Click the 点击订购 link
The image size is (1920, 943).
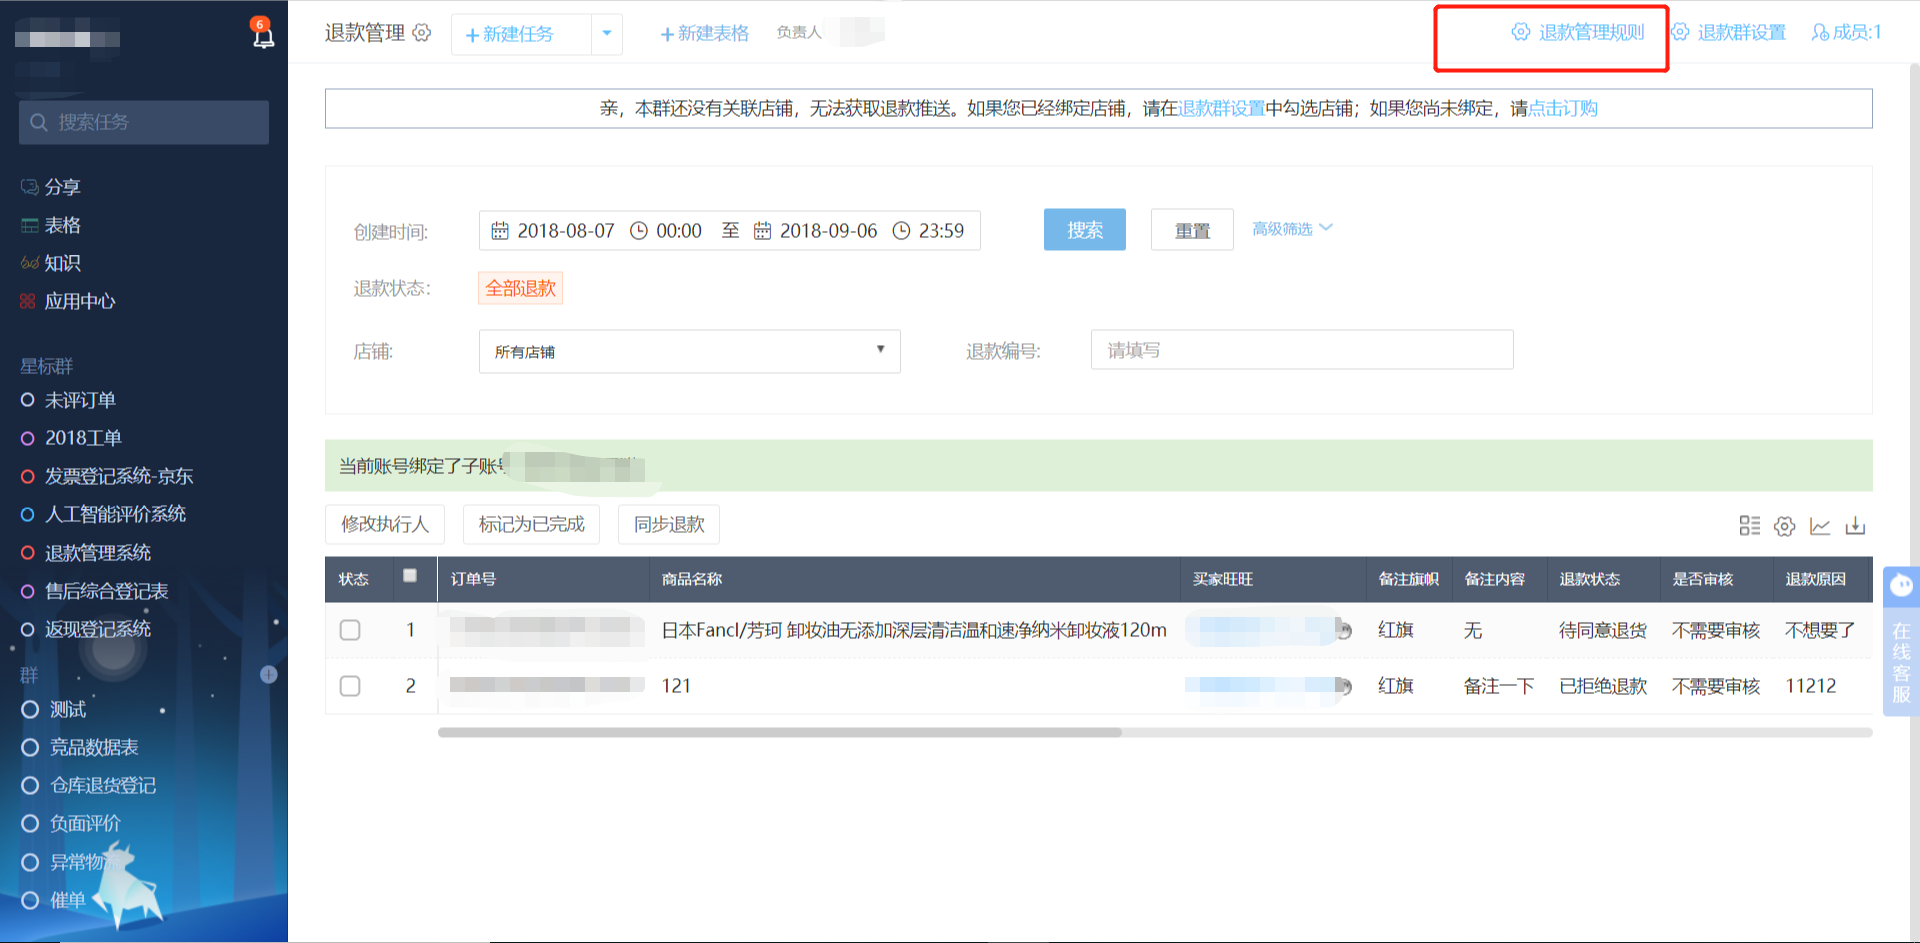pyautogui.click(x=1562, y=109)
